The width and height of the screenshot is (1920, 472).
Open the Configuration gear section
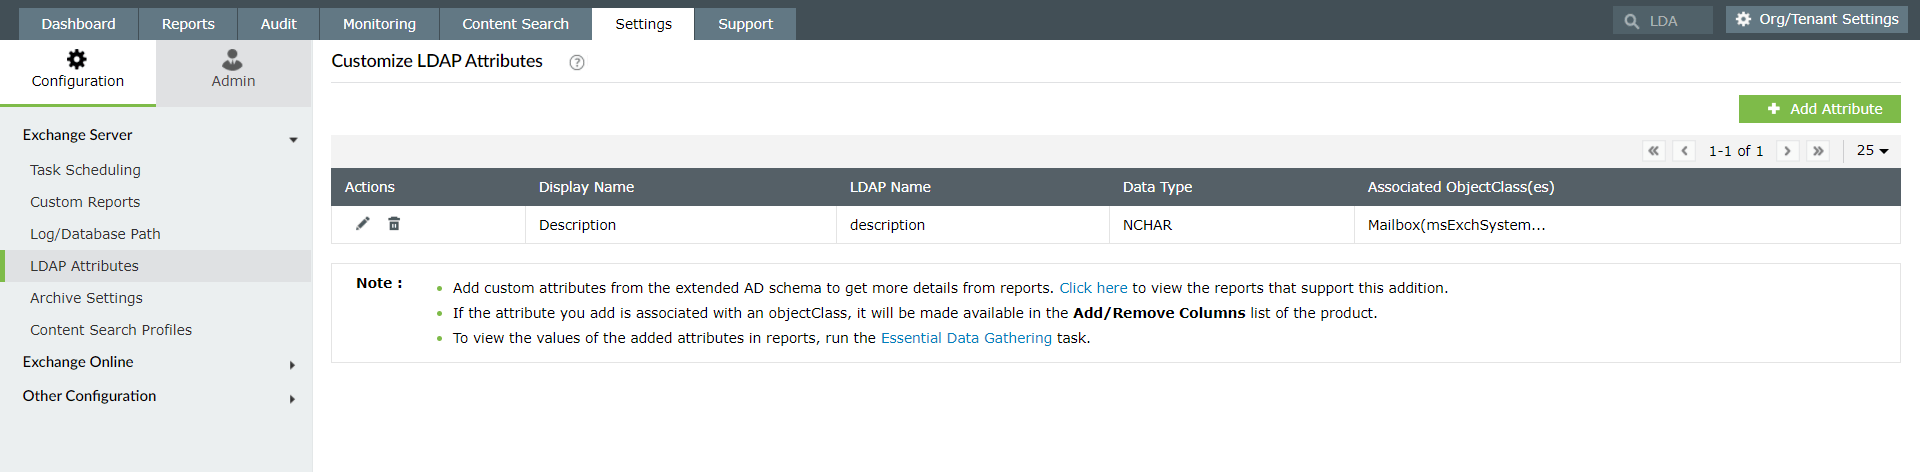pos(77,70)
